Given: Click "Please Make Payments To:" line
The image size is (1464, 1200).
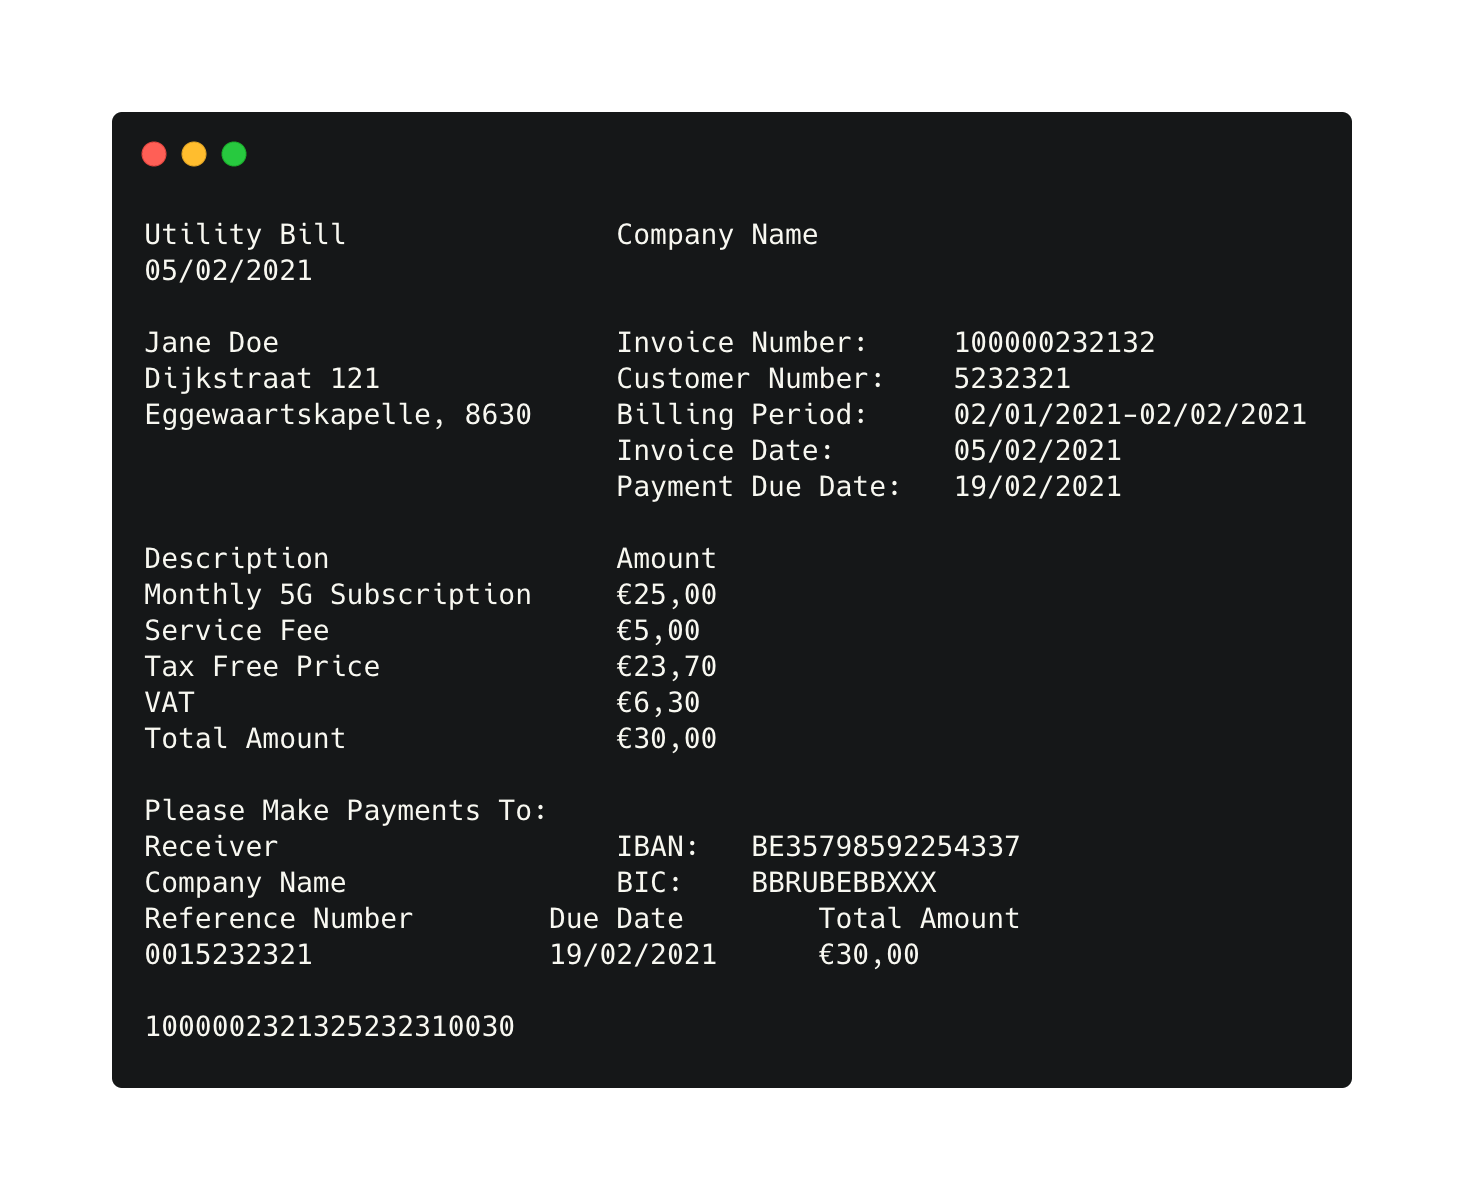Looking at the screenshot, I should tap(346, 810).
